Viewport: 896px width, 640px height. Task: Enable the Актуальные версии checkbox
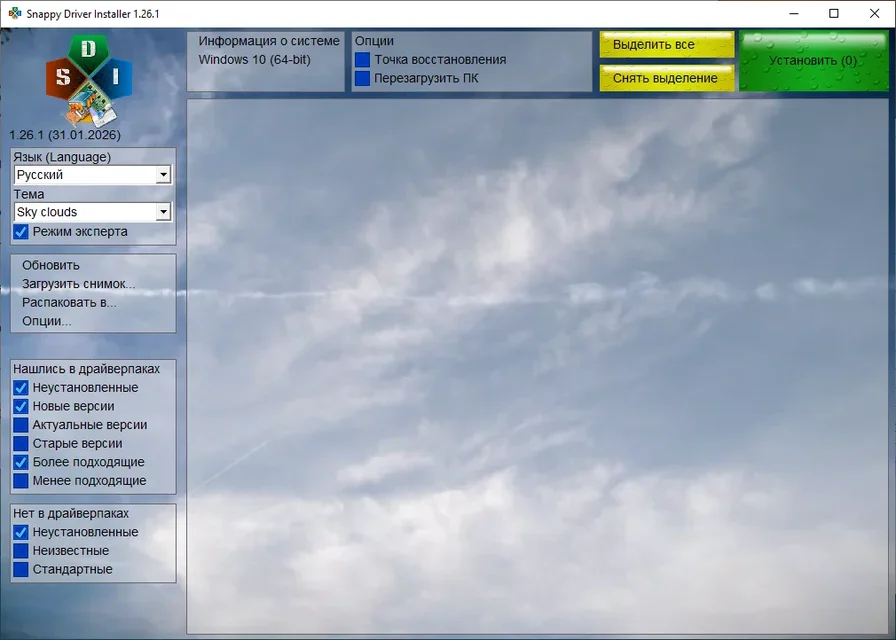pos(21,425)
